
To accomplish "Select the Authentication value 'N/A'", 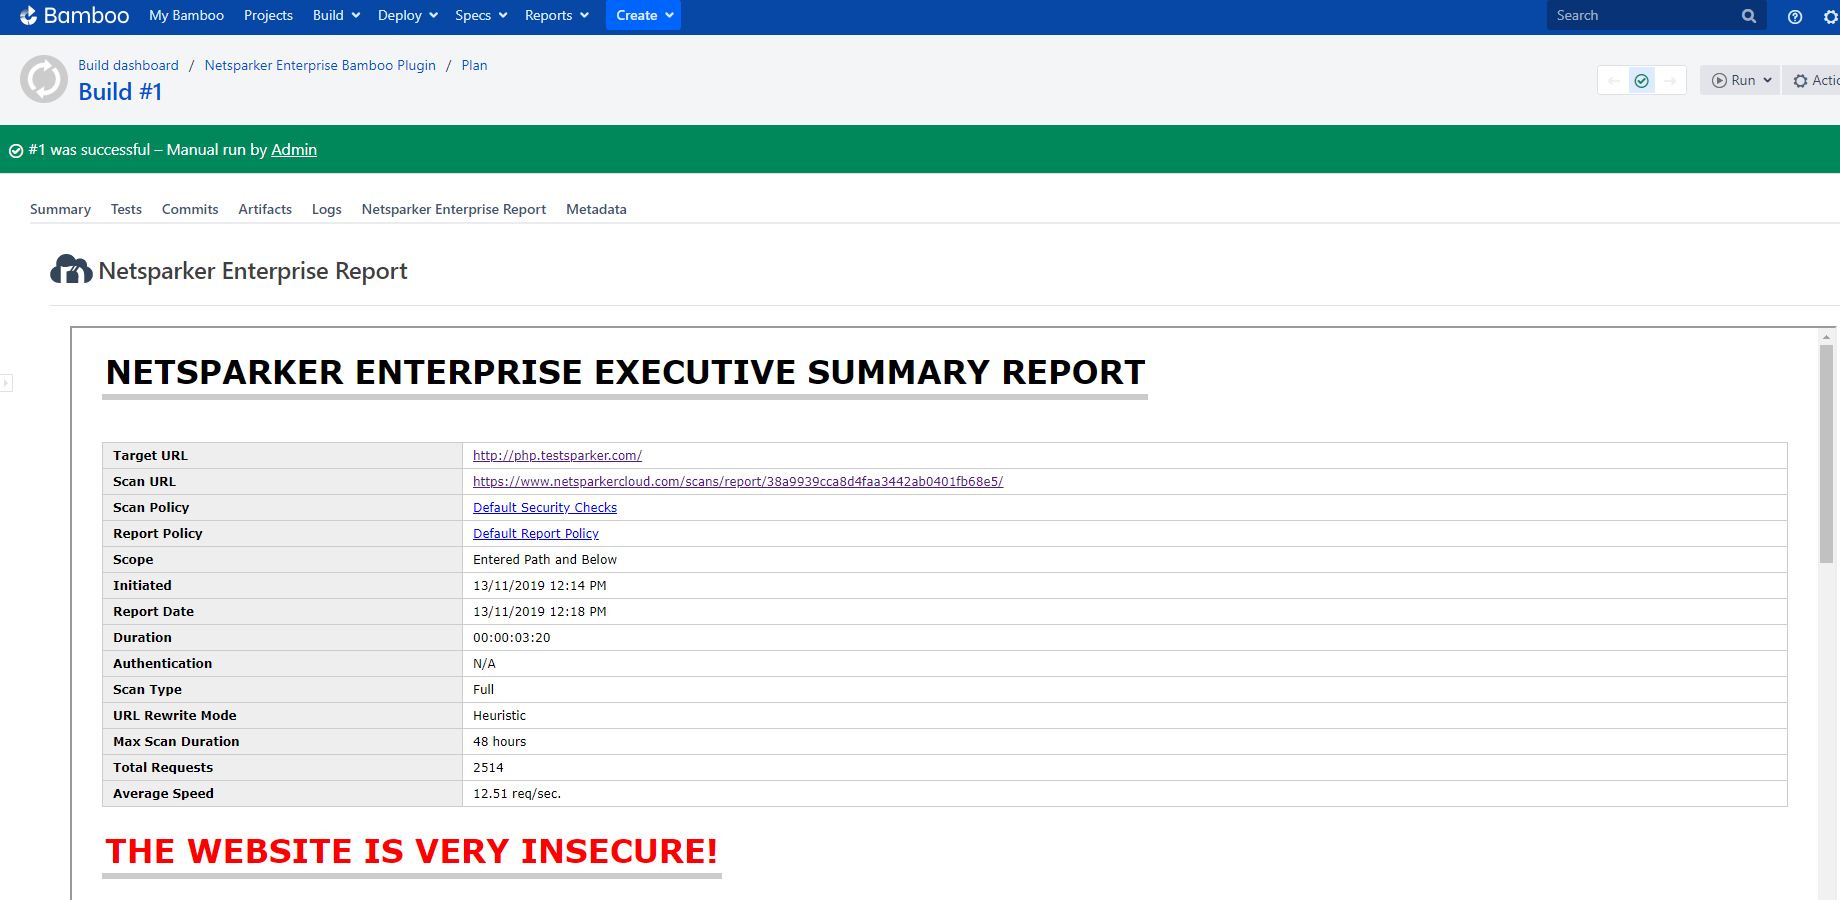I will (x=484, y=663).
